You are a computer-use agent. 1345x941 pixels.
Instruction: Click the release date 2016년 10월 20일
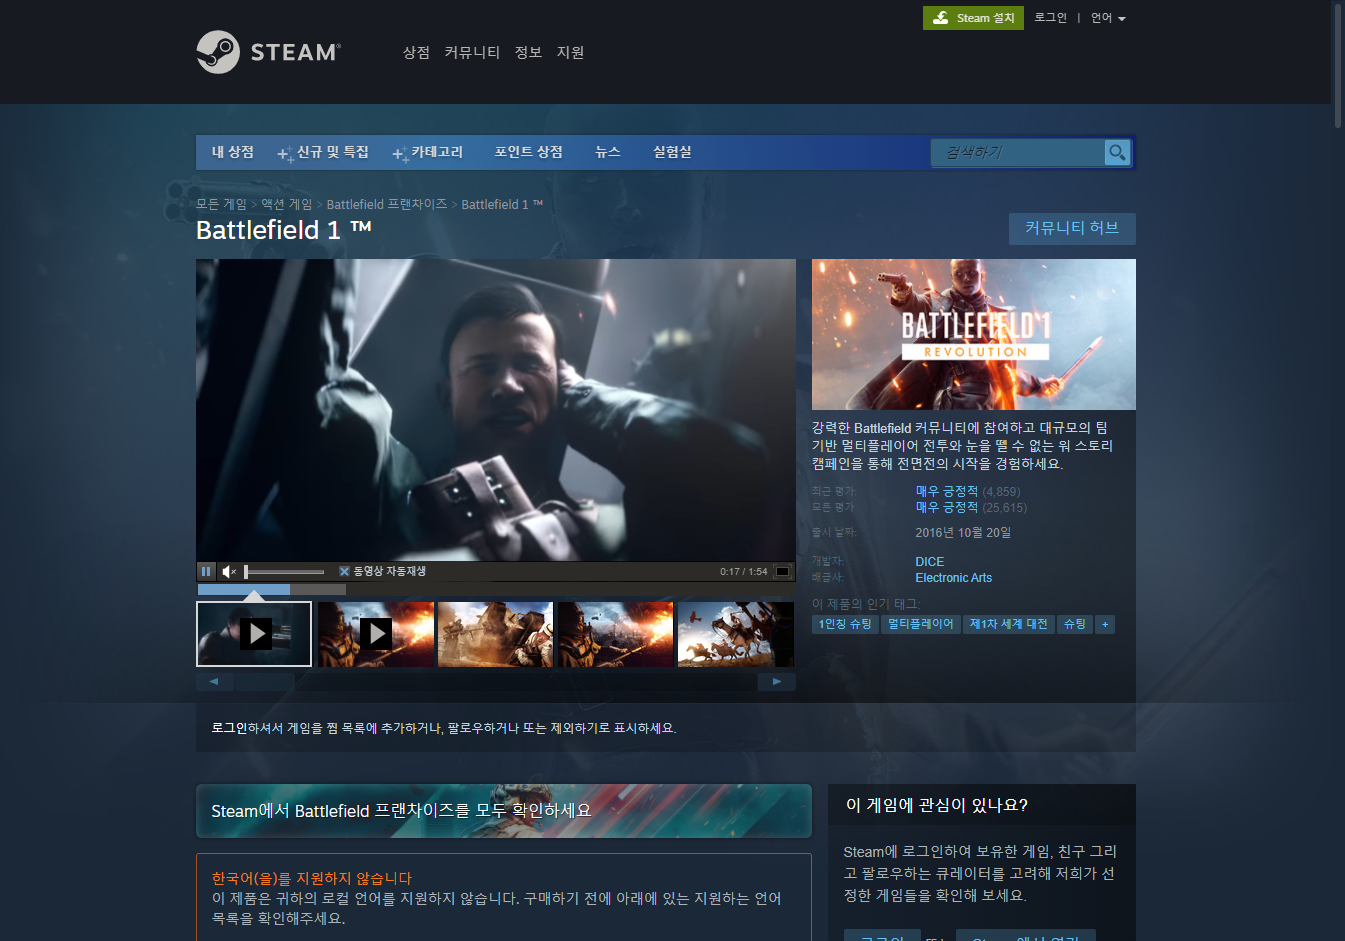pos(963,533)
